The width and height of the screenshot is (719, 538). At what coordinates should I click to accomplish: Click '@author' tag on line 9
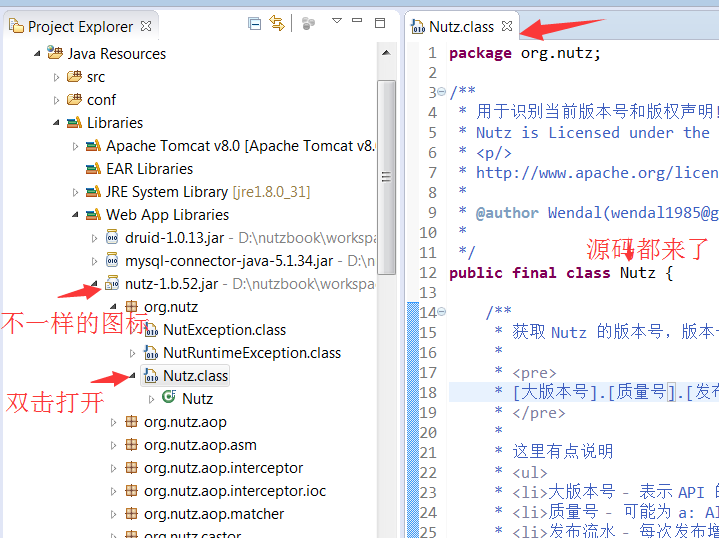pyautogui.click(x=507, y=213)
